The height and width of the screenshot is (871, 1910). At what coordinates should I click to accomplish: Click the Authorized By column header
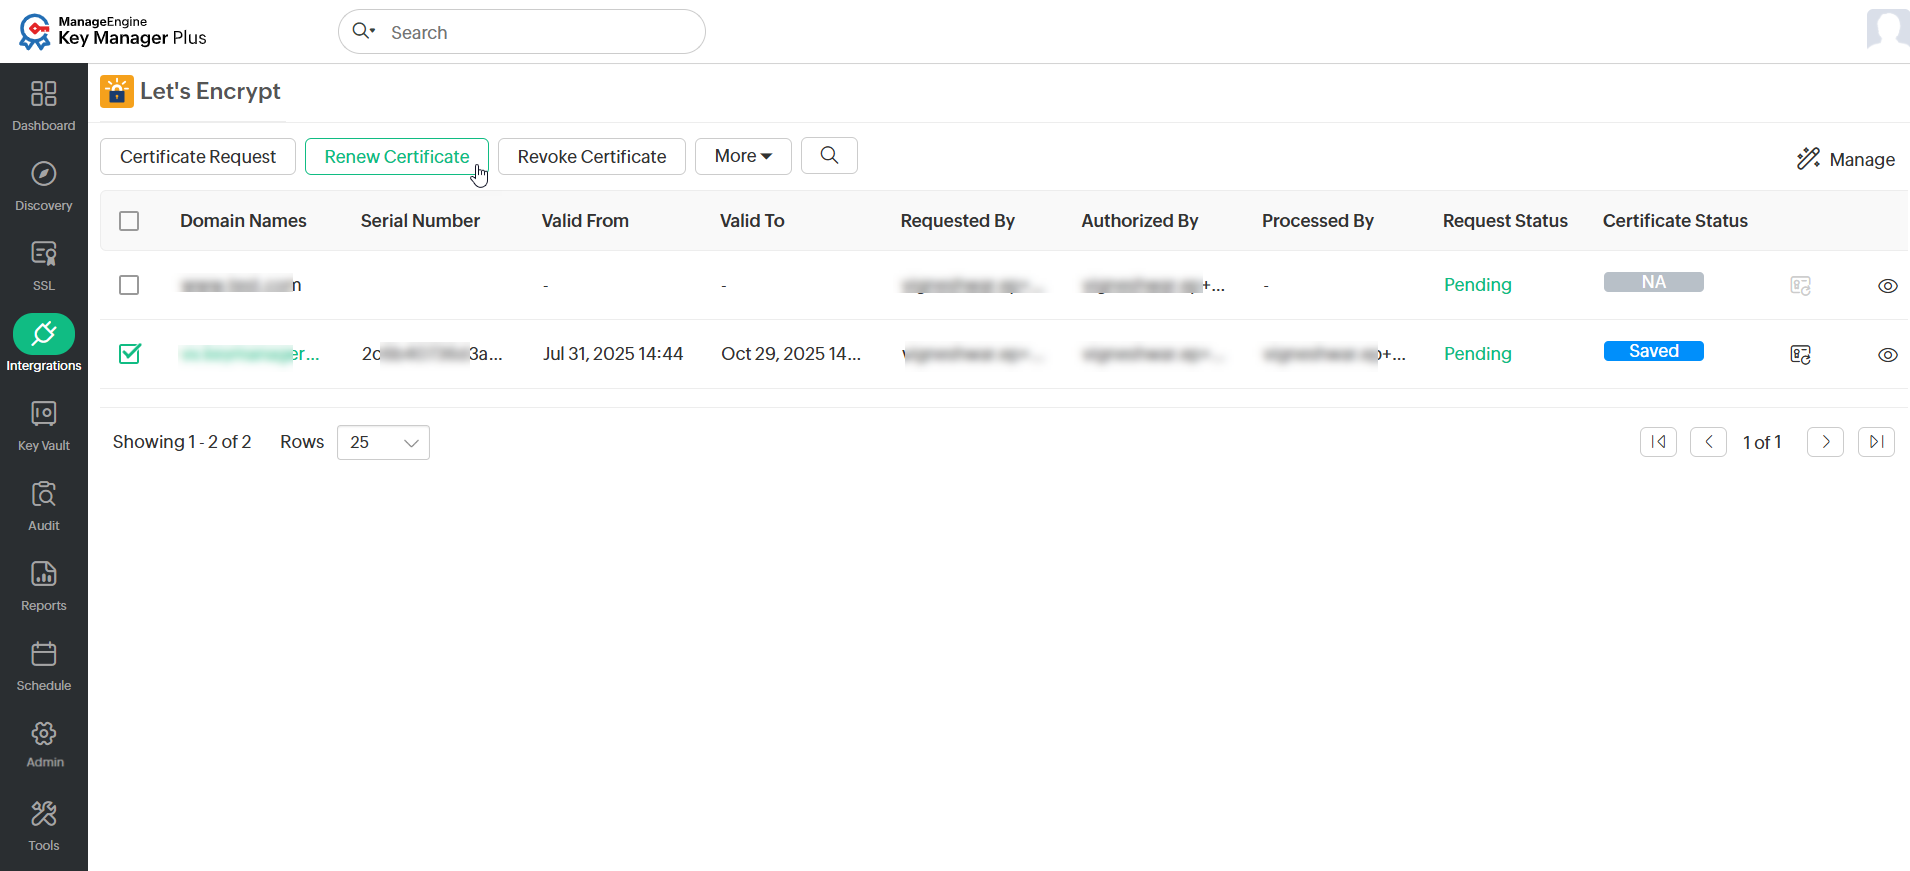pyautogui.click(x=1139, y=221)
